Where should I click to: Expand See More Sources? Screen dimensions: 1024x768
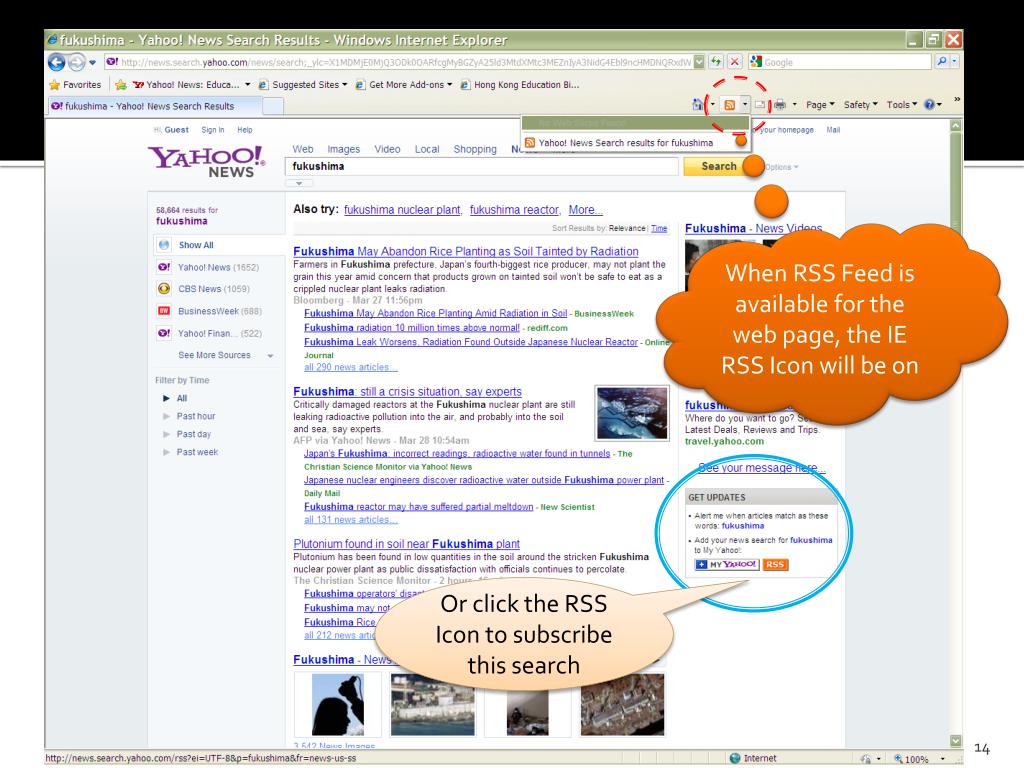(225, 355)
